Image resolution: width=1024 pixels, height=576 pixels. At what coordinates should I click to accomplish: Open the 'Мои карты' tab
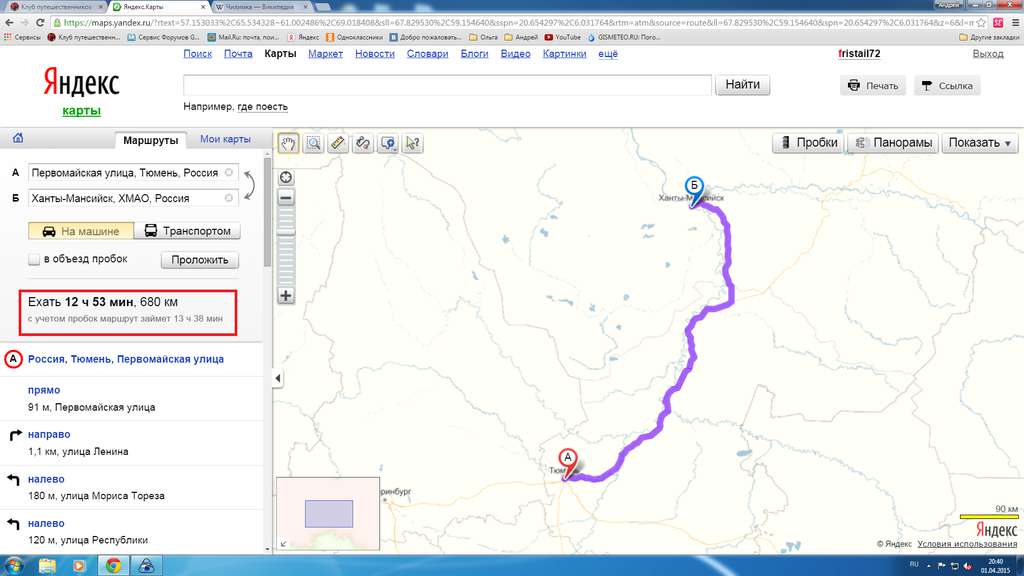tap(225, 140)
